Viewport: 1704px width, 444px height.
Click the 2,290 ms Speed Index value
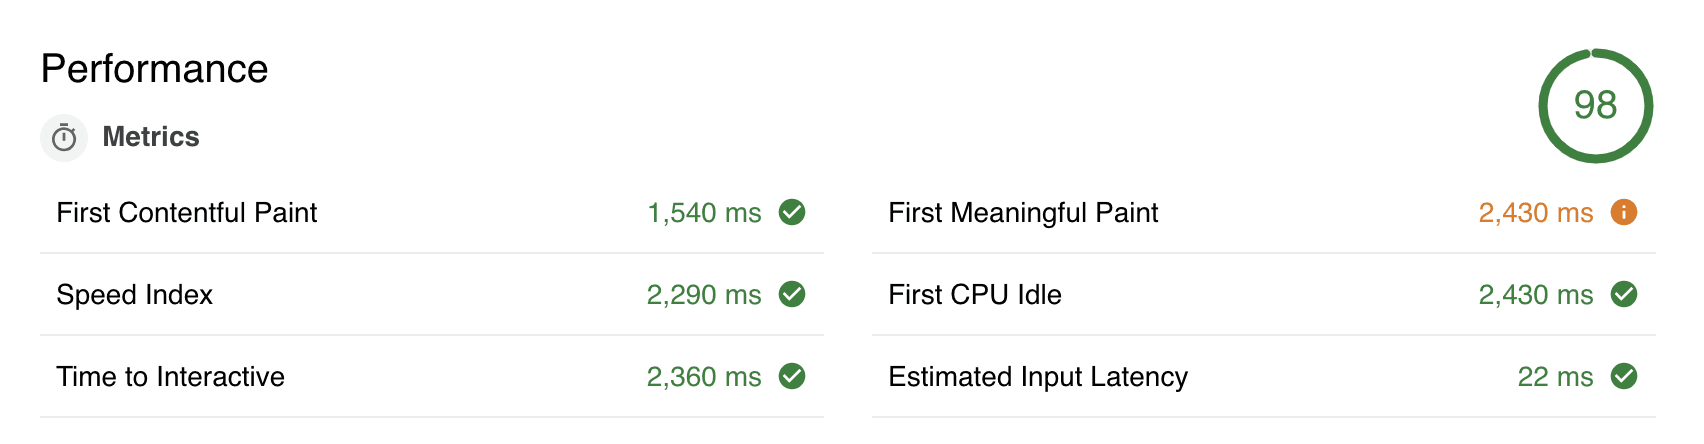pos(704,295)
